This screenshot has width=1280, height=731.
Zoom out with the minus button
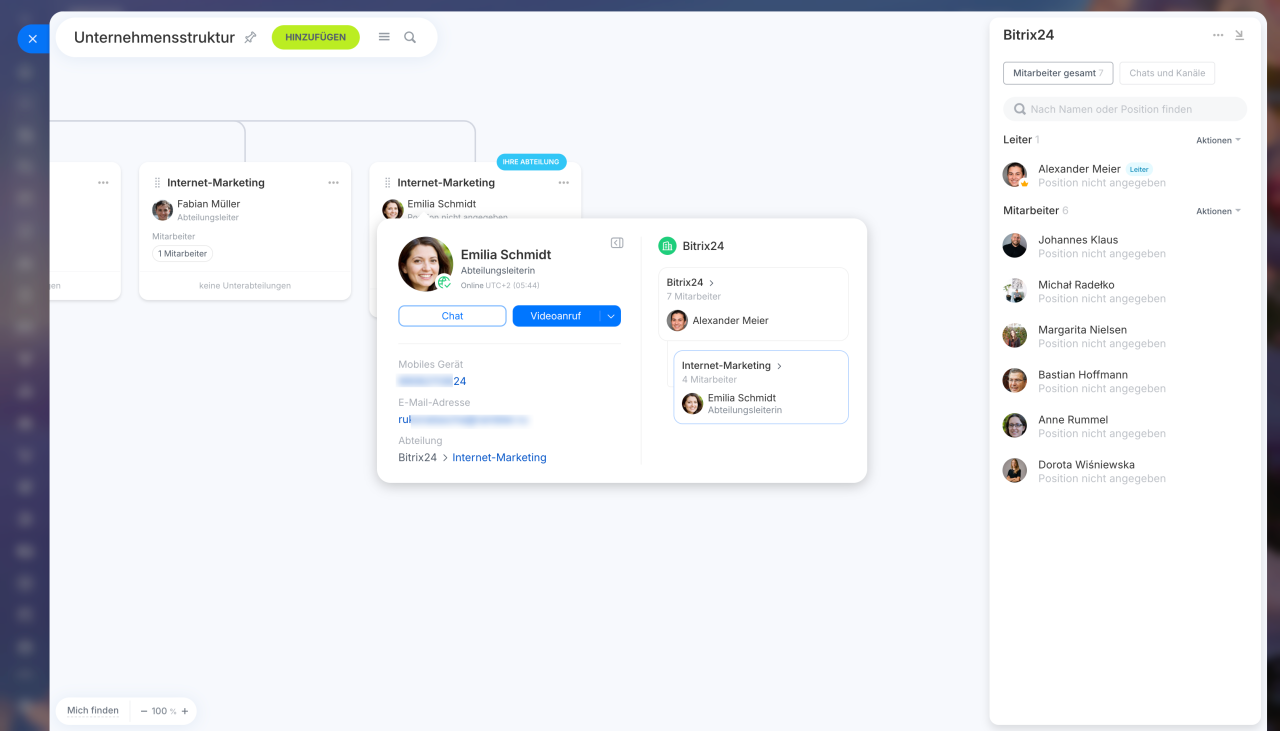[x=143, y=711]
